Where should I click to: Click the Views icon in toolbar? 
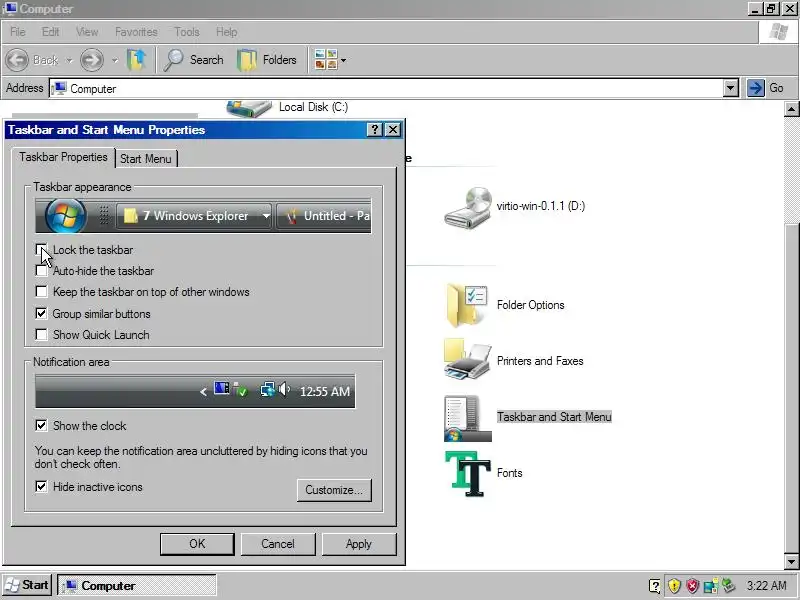coord(326,60)
